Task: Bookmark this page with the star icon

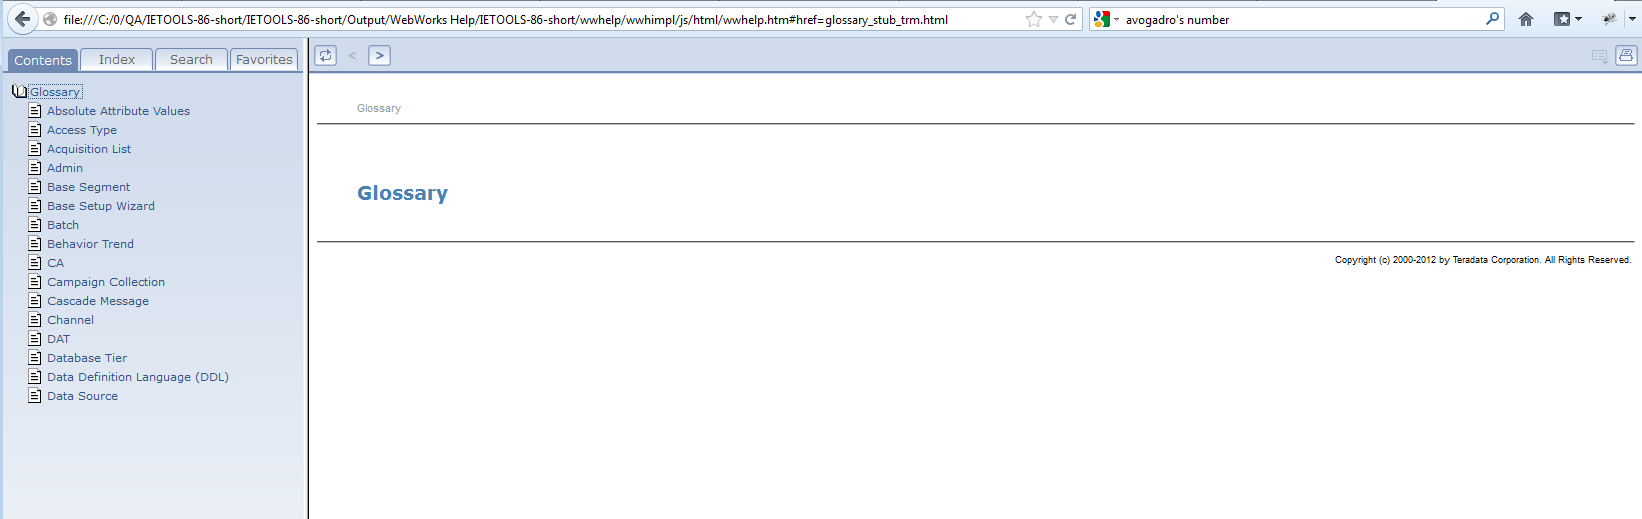Action: point(1033,19)
